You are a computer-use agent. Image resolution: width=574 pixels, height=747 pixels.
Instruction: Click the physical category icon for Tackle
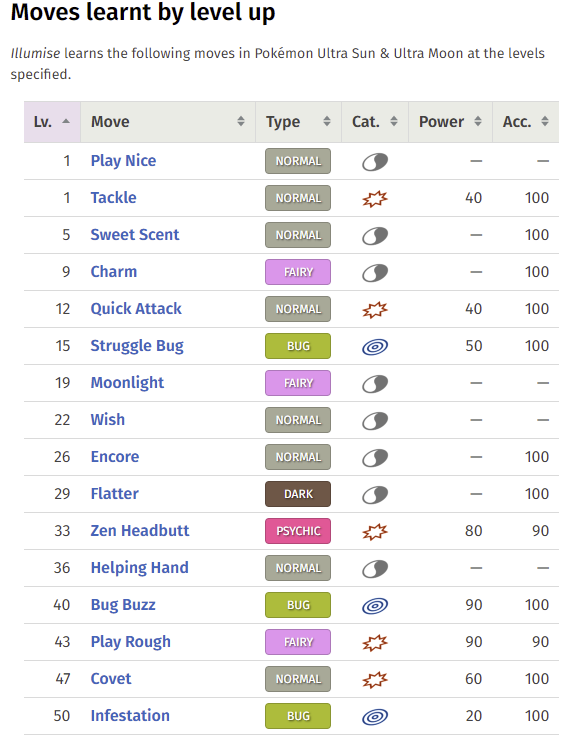click(375, 198)
